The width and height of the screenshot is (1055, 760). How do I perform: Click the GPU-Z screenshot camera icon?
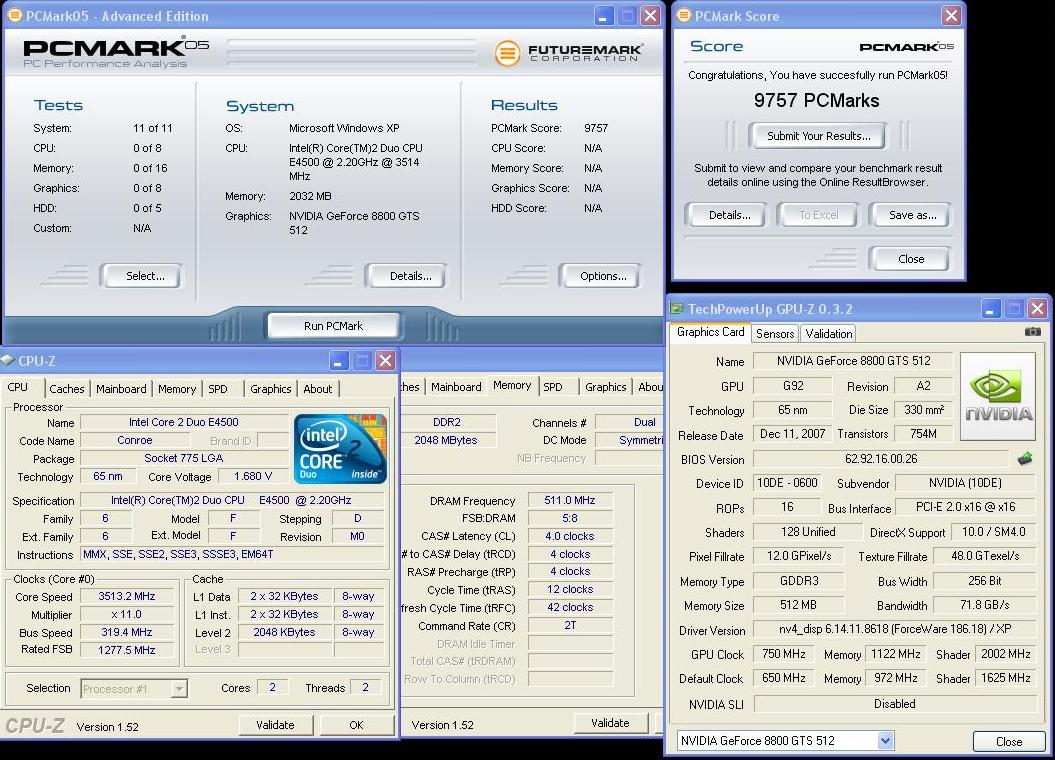point(1032,332)
